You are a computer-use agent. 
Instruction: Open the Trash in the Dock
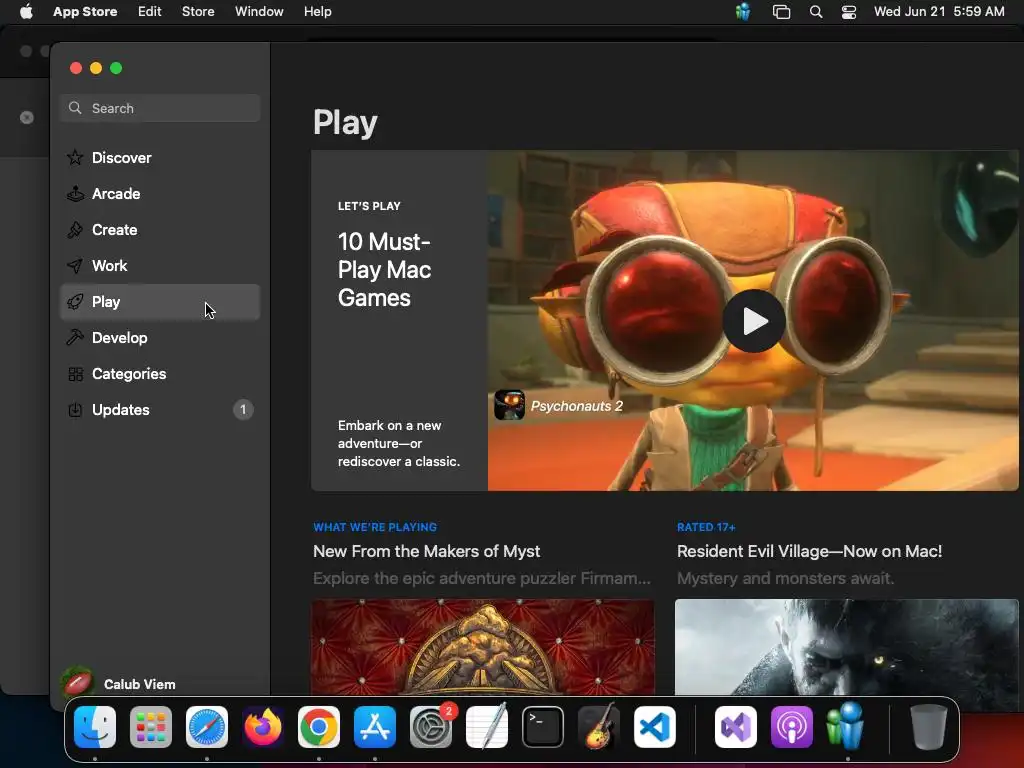point(929,727)
